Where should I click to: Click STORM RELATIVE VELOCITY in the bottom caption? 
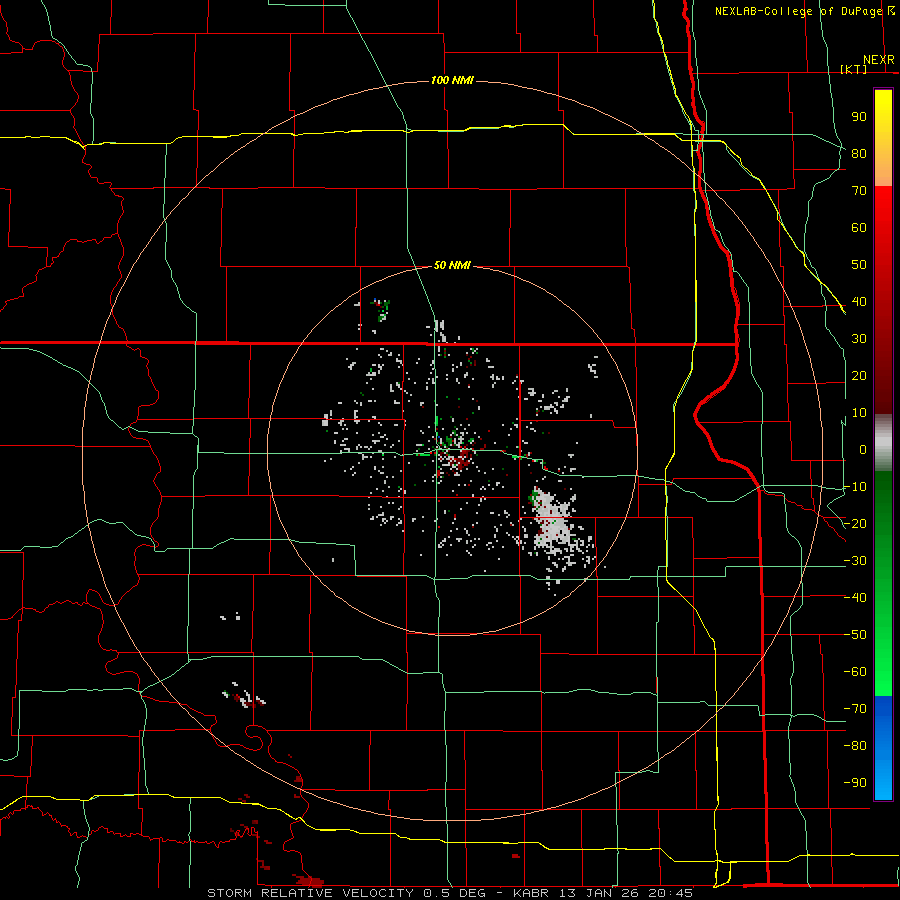tap(310, 893)
